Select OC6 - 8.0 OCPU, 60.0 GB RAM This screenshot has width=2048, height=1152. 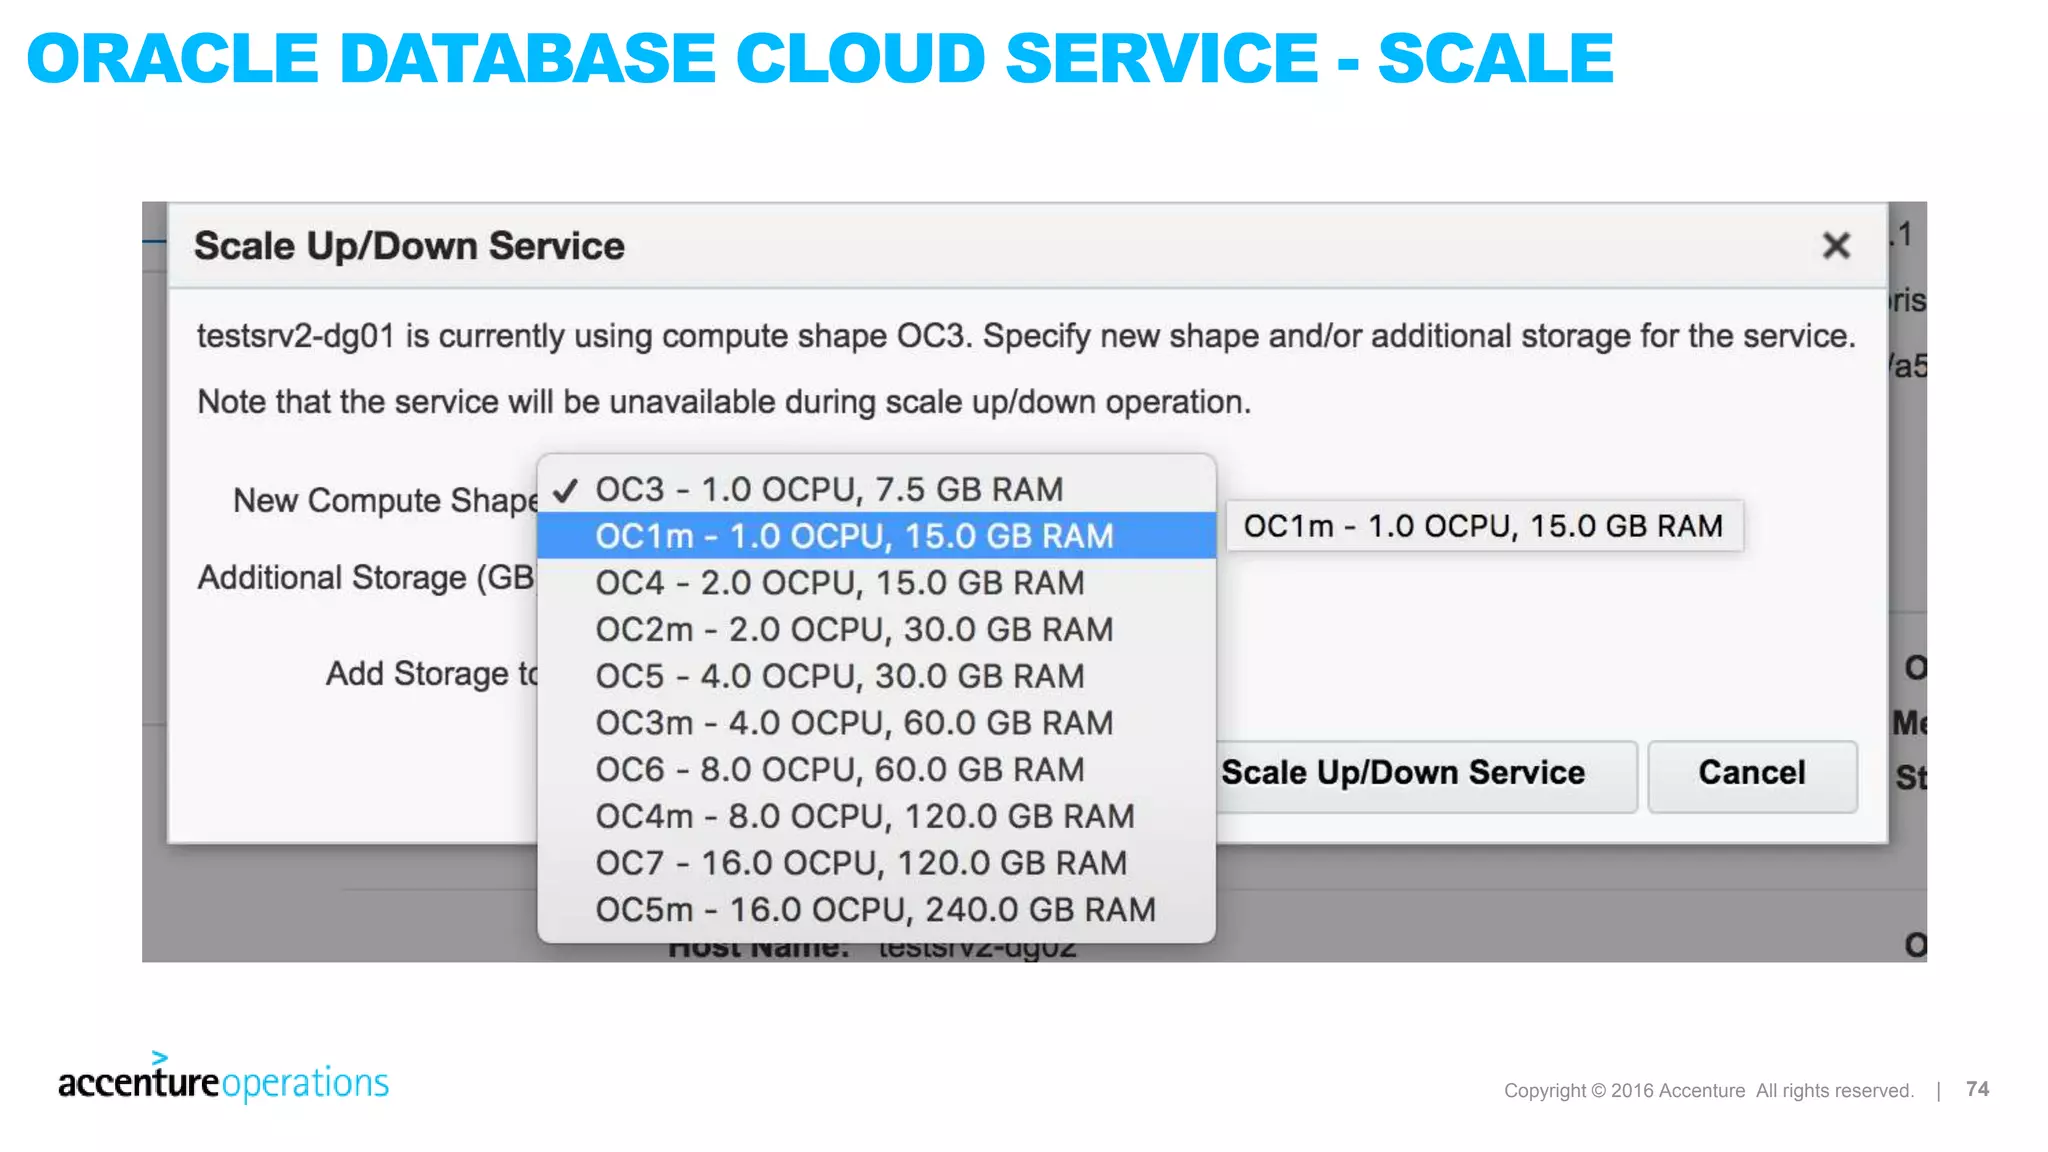tap(876, 769)
